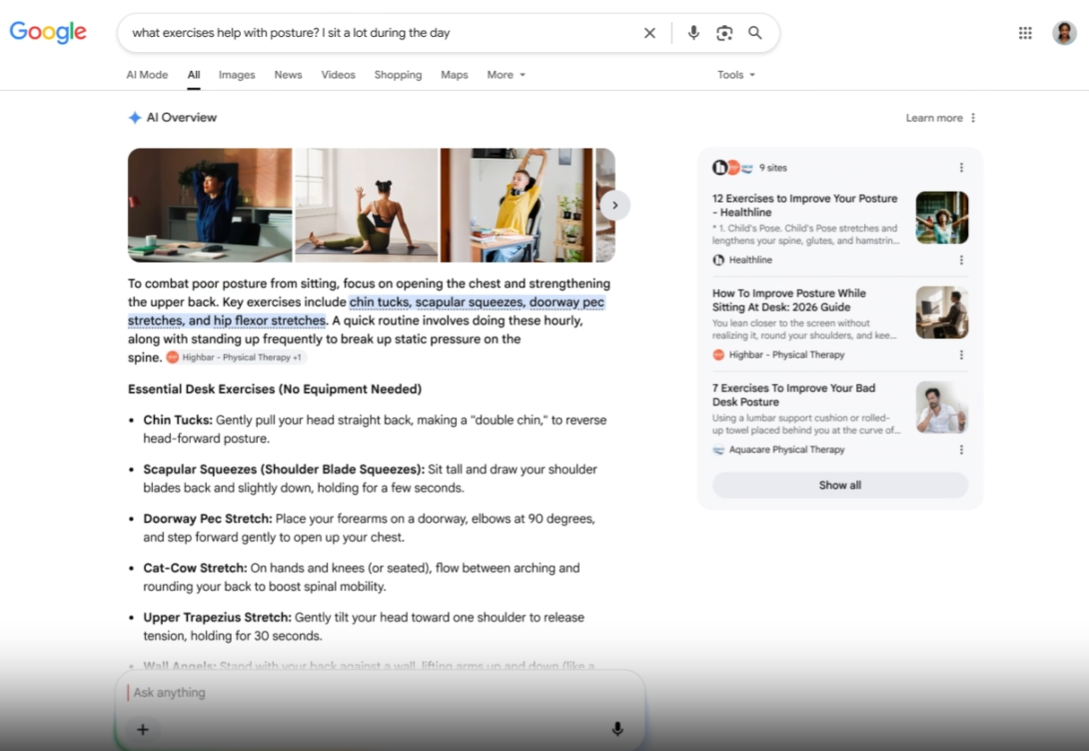The image size is (1089, 751).
Task: Open the Videos tab
Action: click(338, 74)
